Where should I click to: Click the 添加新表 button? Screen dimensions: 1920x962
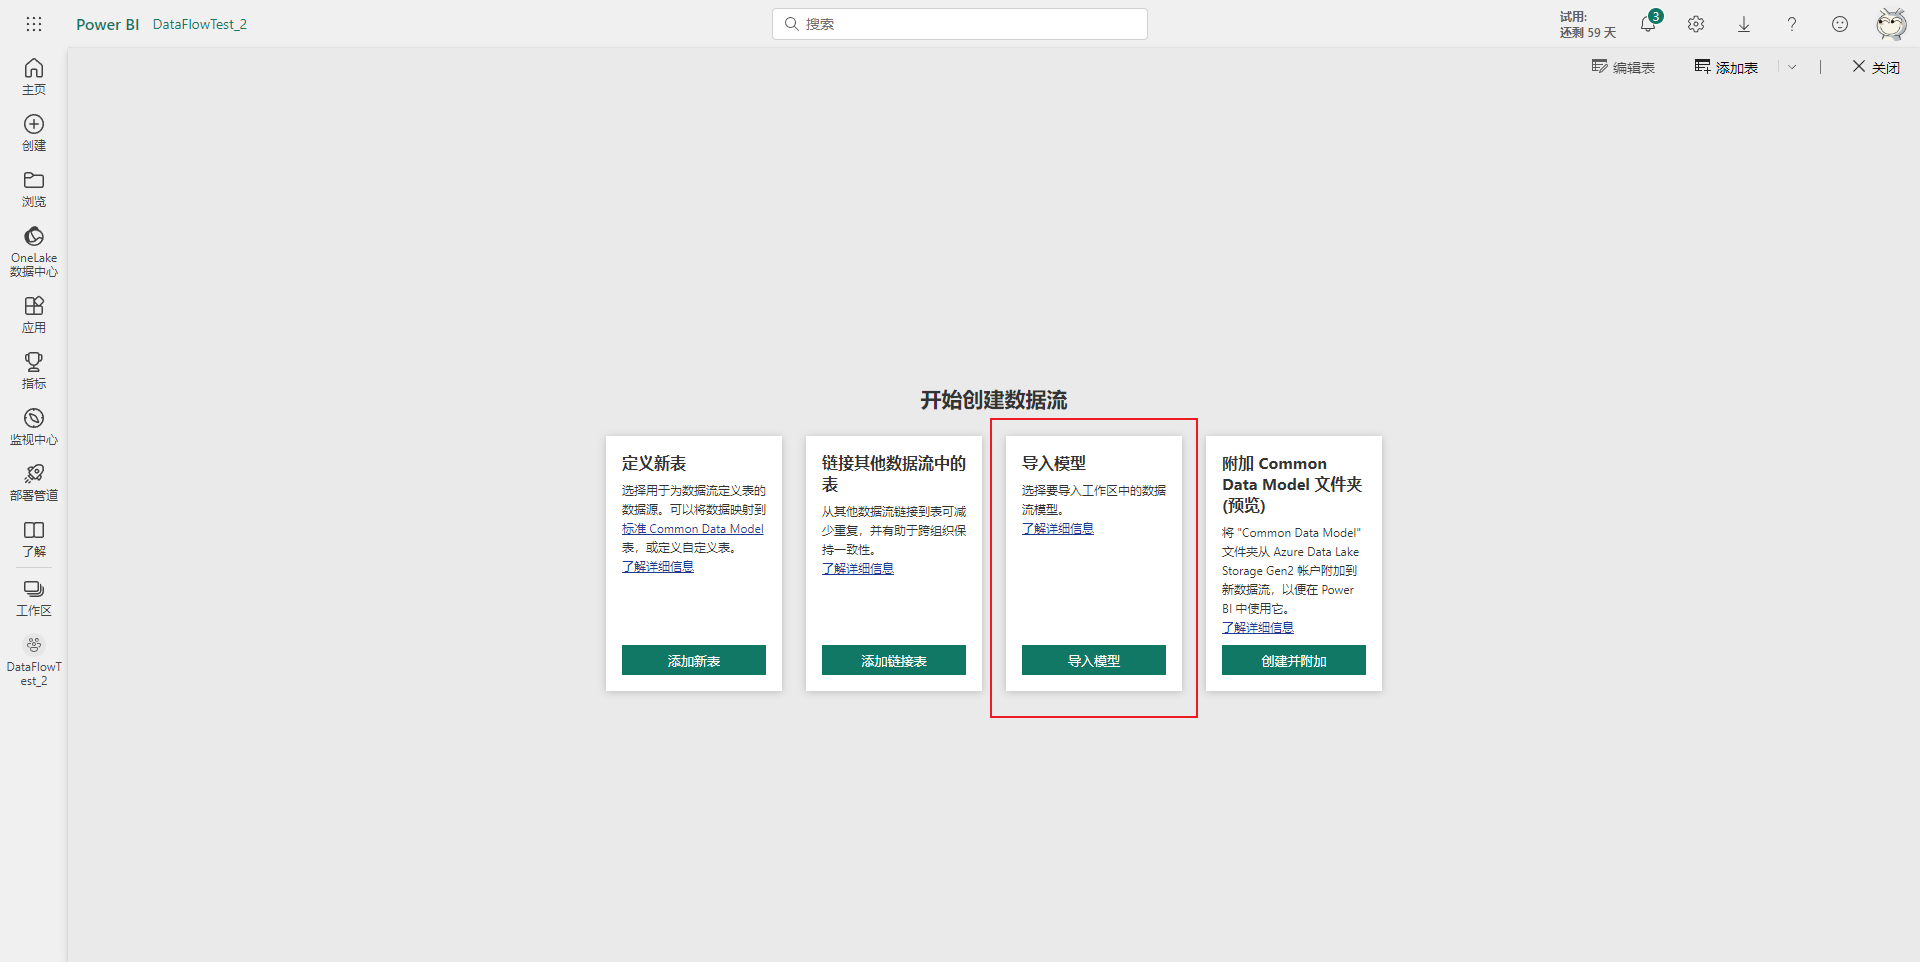point(694,660)
